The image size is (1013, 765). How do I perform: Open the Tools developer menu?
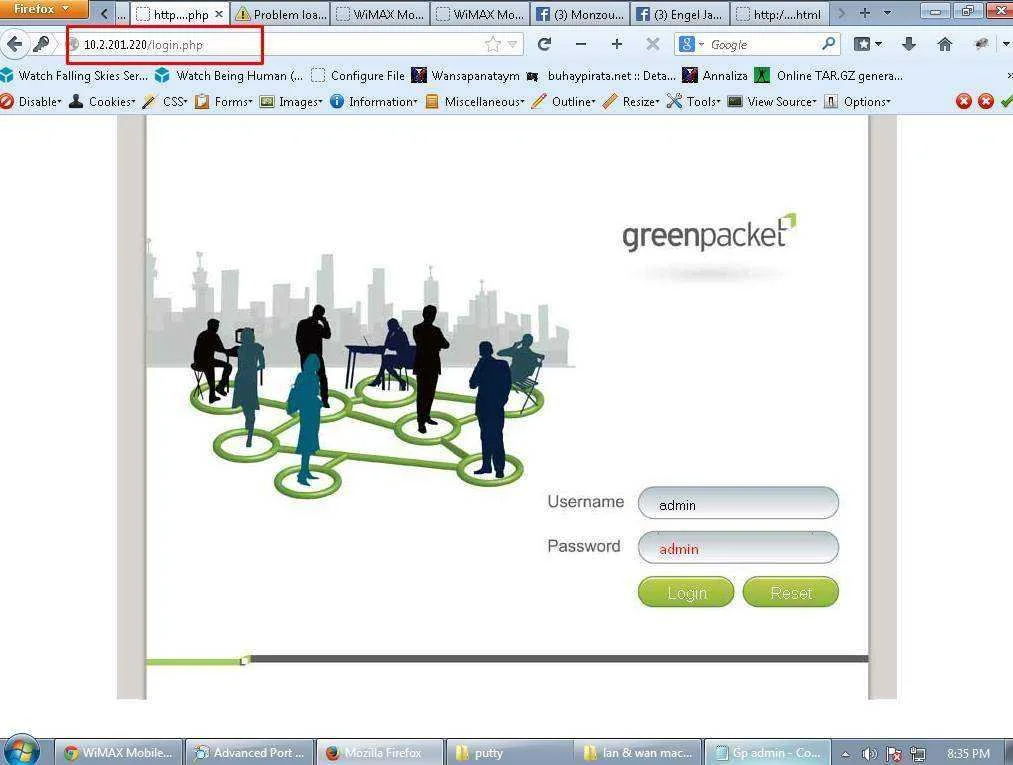pos(694,101)
